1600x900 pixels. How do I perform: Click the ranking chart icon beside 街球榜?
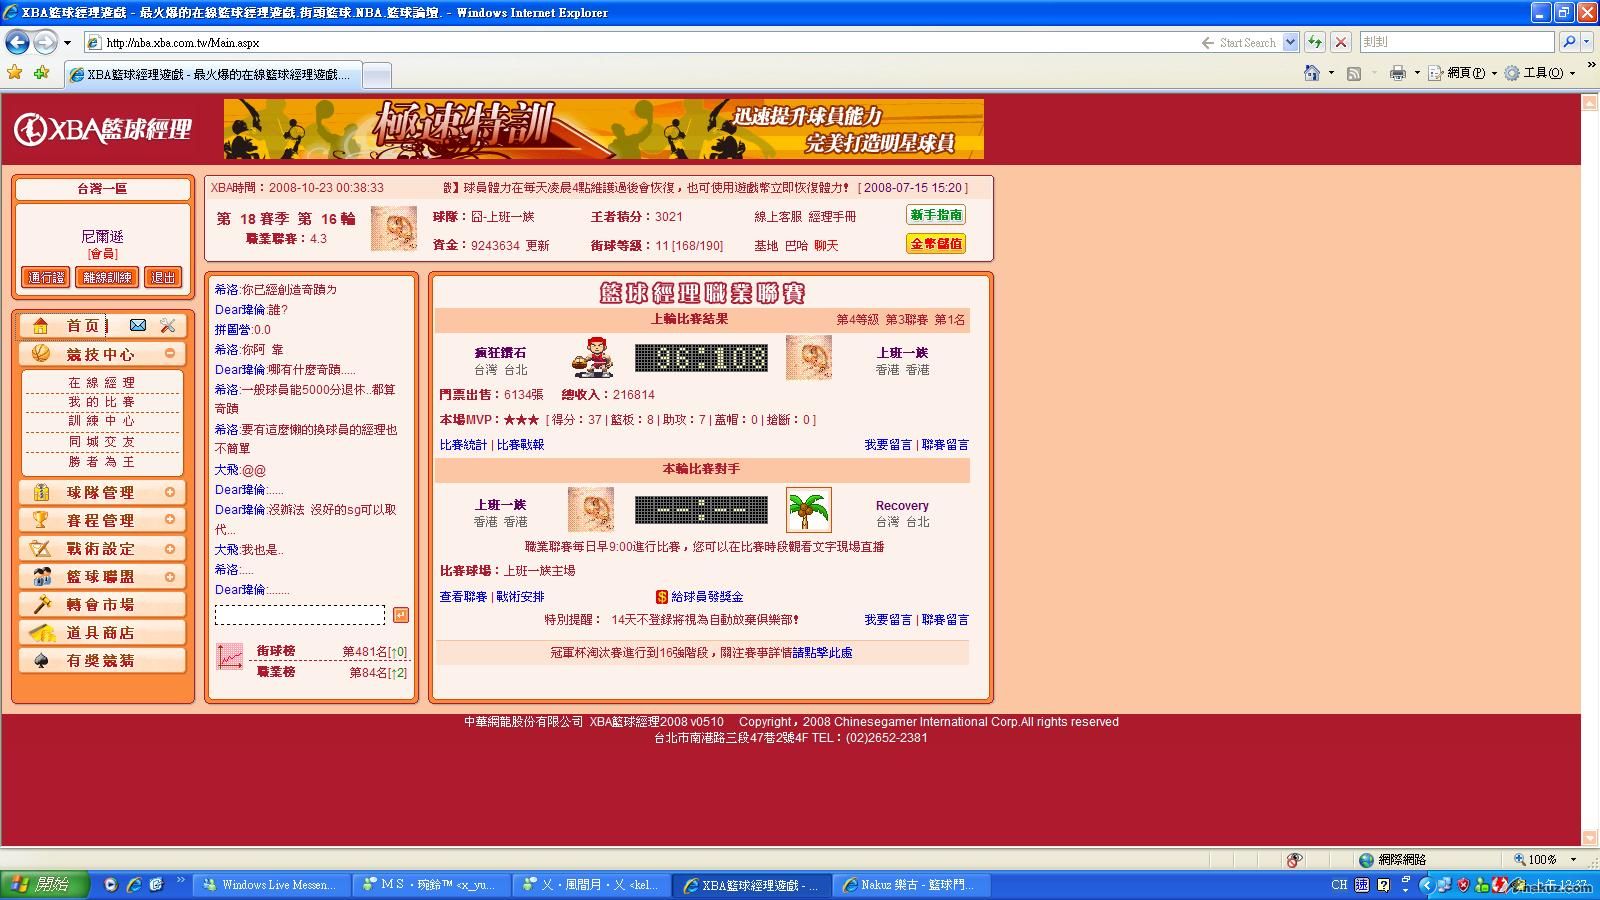230,657
